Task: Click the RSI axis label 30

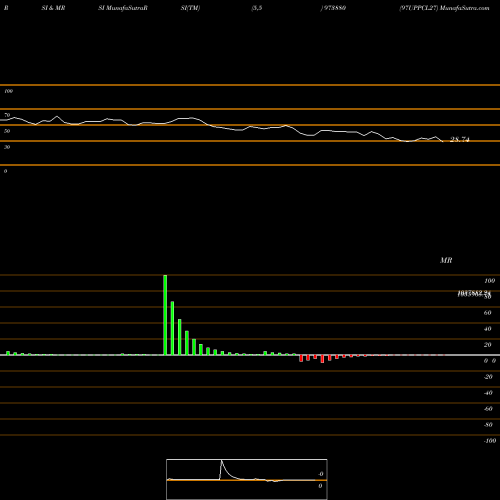Action: point(7,147)
